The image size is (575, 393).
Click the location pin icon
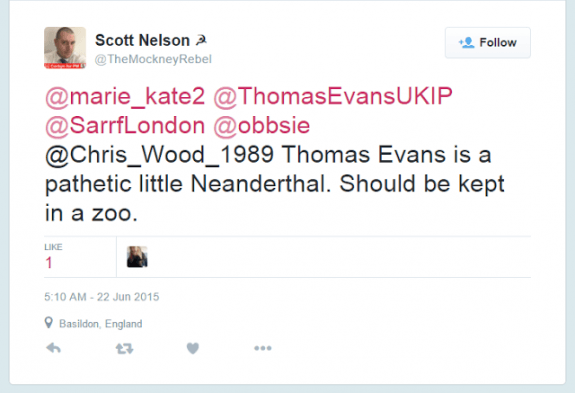pyautogui.click(x=48, y=323)
